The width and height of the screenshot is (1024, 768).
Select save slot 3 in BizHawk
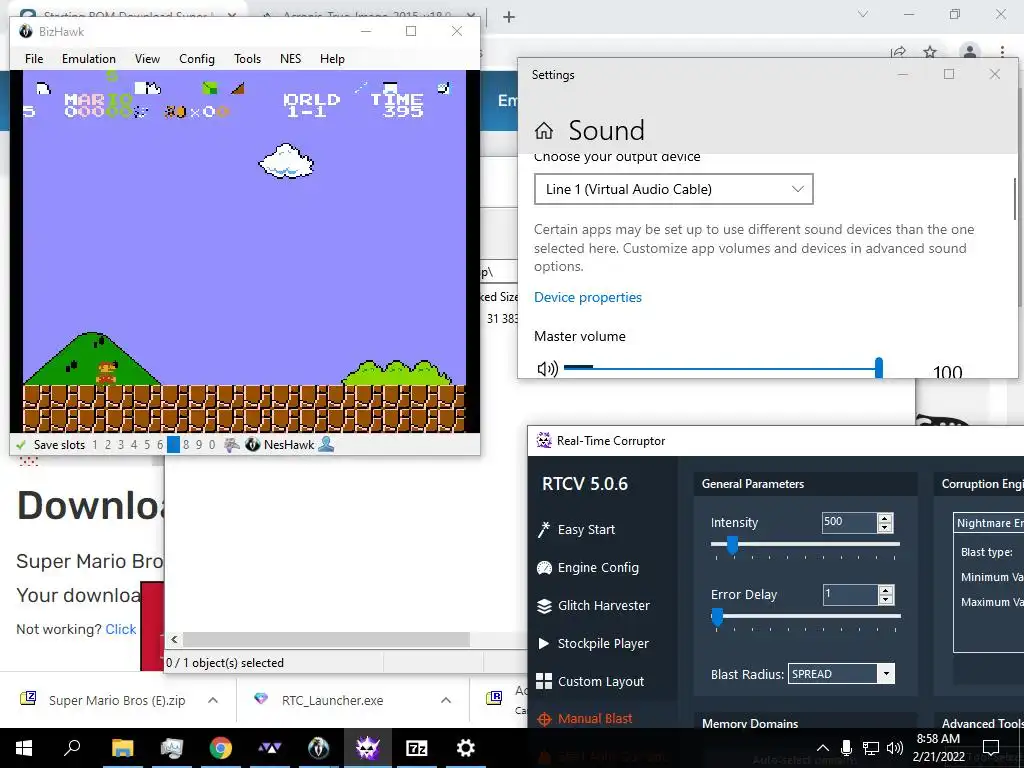(121, 445)
